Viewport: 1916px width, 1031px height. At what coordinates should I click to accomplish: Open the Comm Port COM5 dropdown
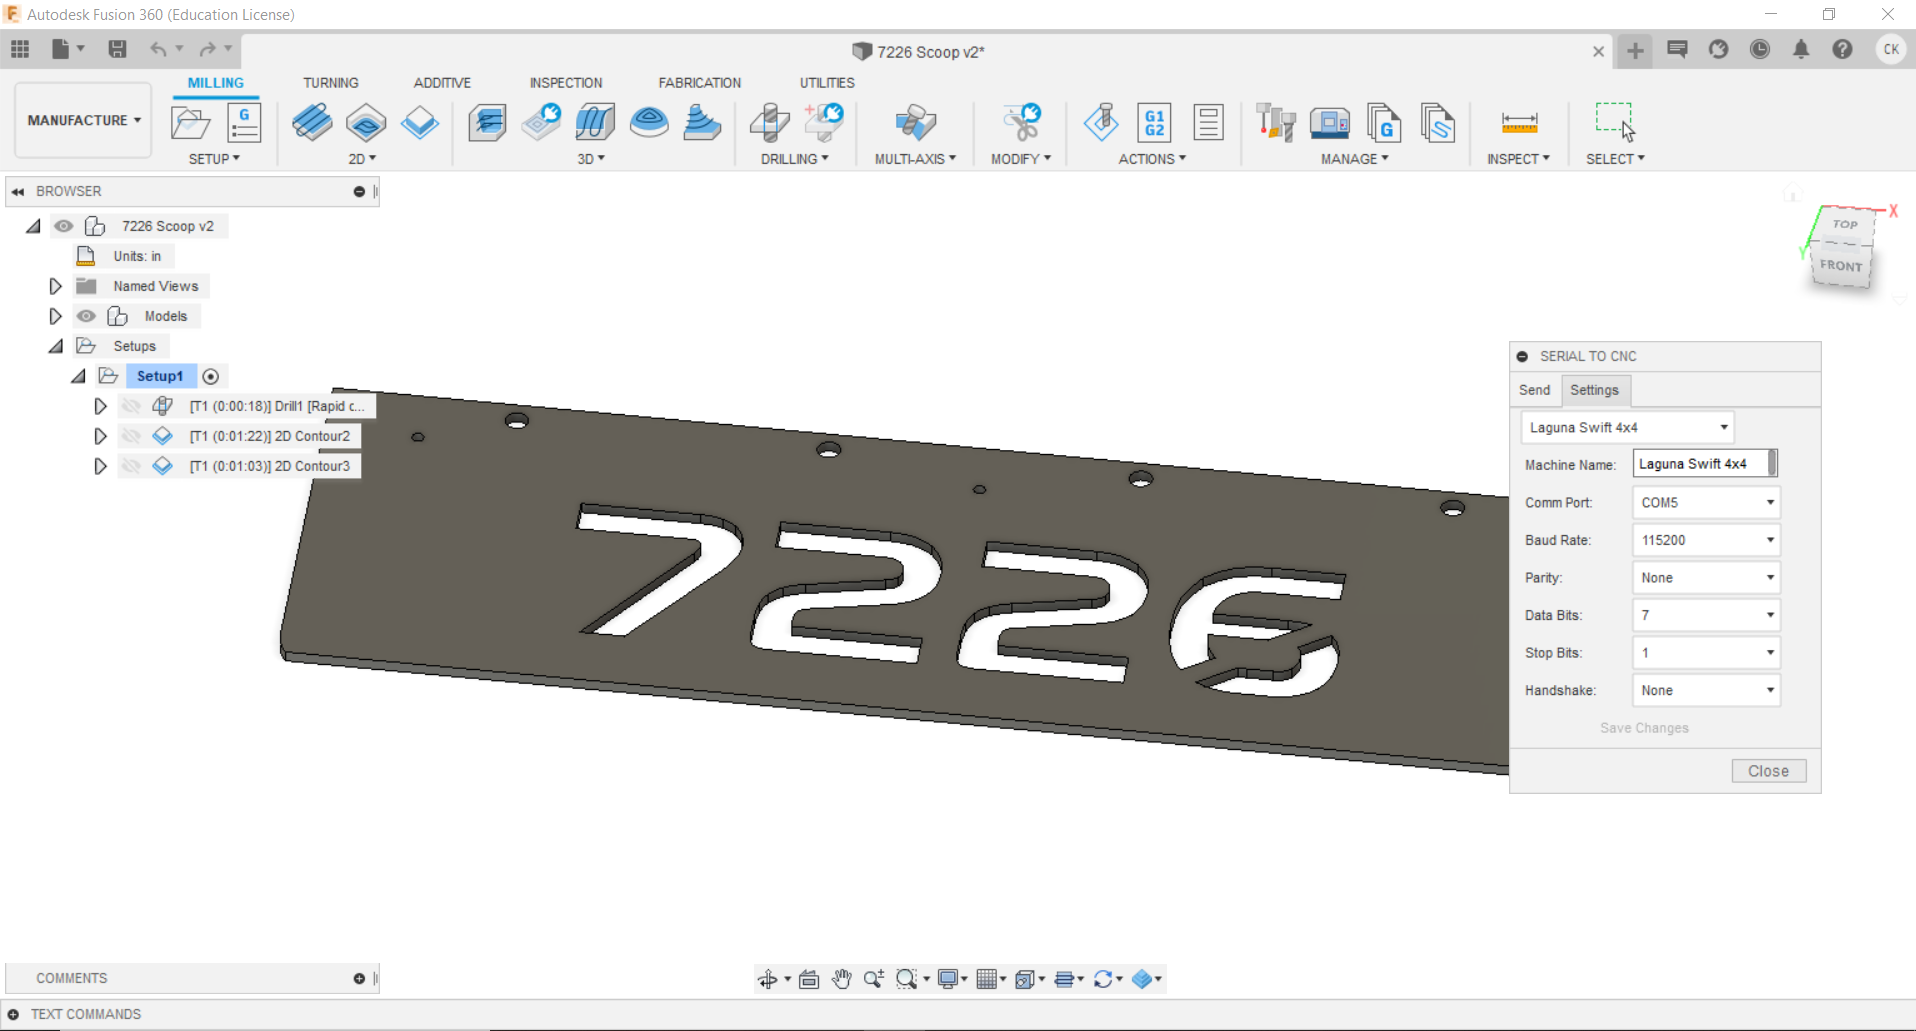coord(1705,503)
